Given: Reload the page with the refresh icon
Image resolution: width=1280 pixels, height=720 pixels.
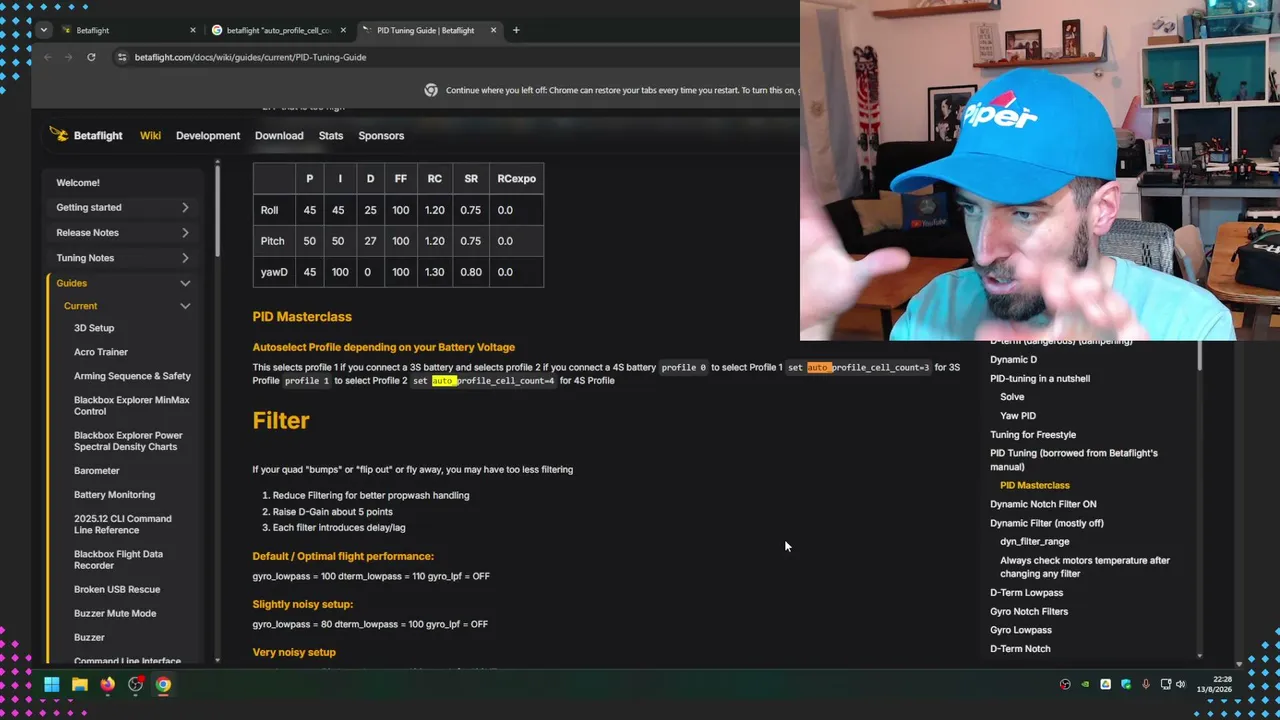Looking at the screenshot, I should point(91,57).
